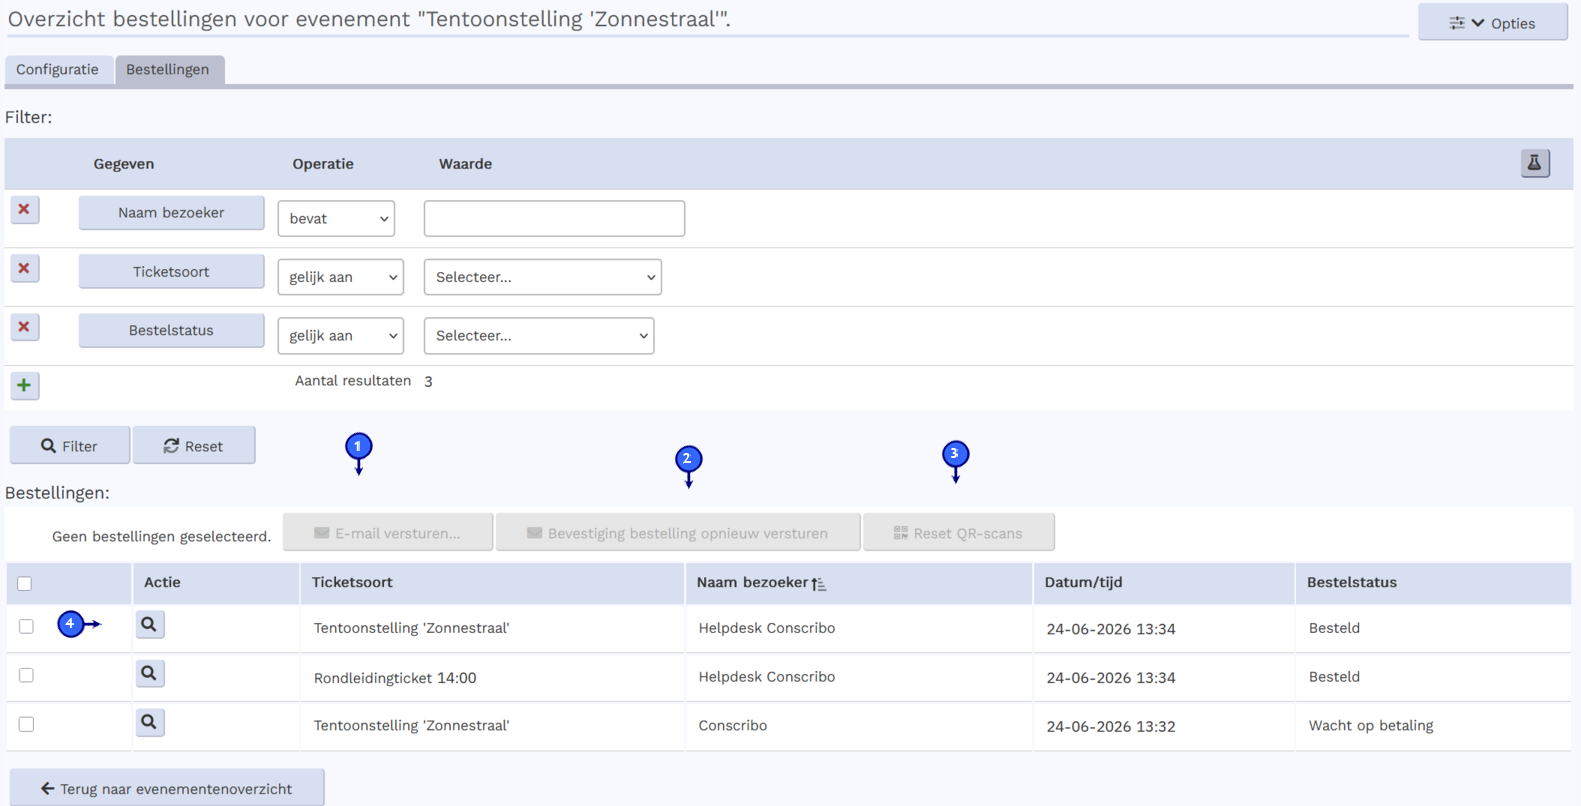Add a new filter row with plus icon
The width and height of the screenshot is (1581, 806).
(24, 385)
